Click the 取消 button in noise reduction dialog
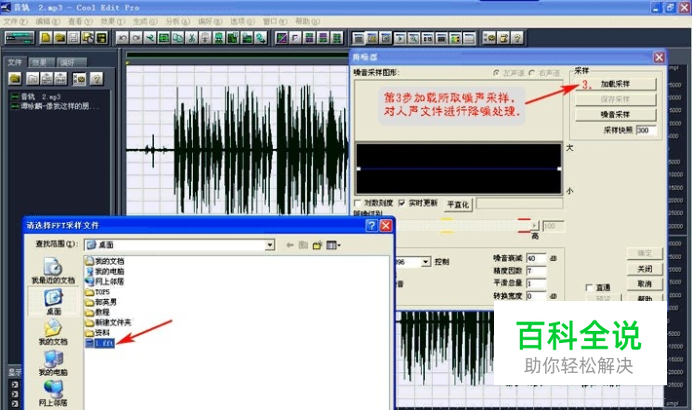Viewport: 692px width, 410px height. pos(645,284)
